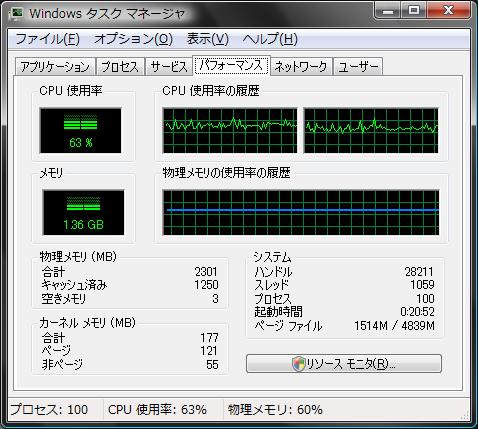Switch to the ユーザー tab

(x=358, y=67)
